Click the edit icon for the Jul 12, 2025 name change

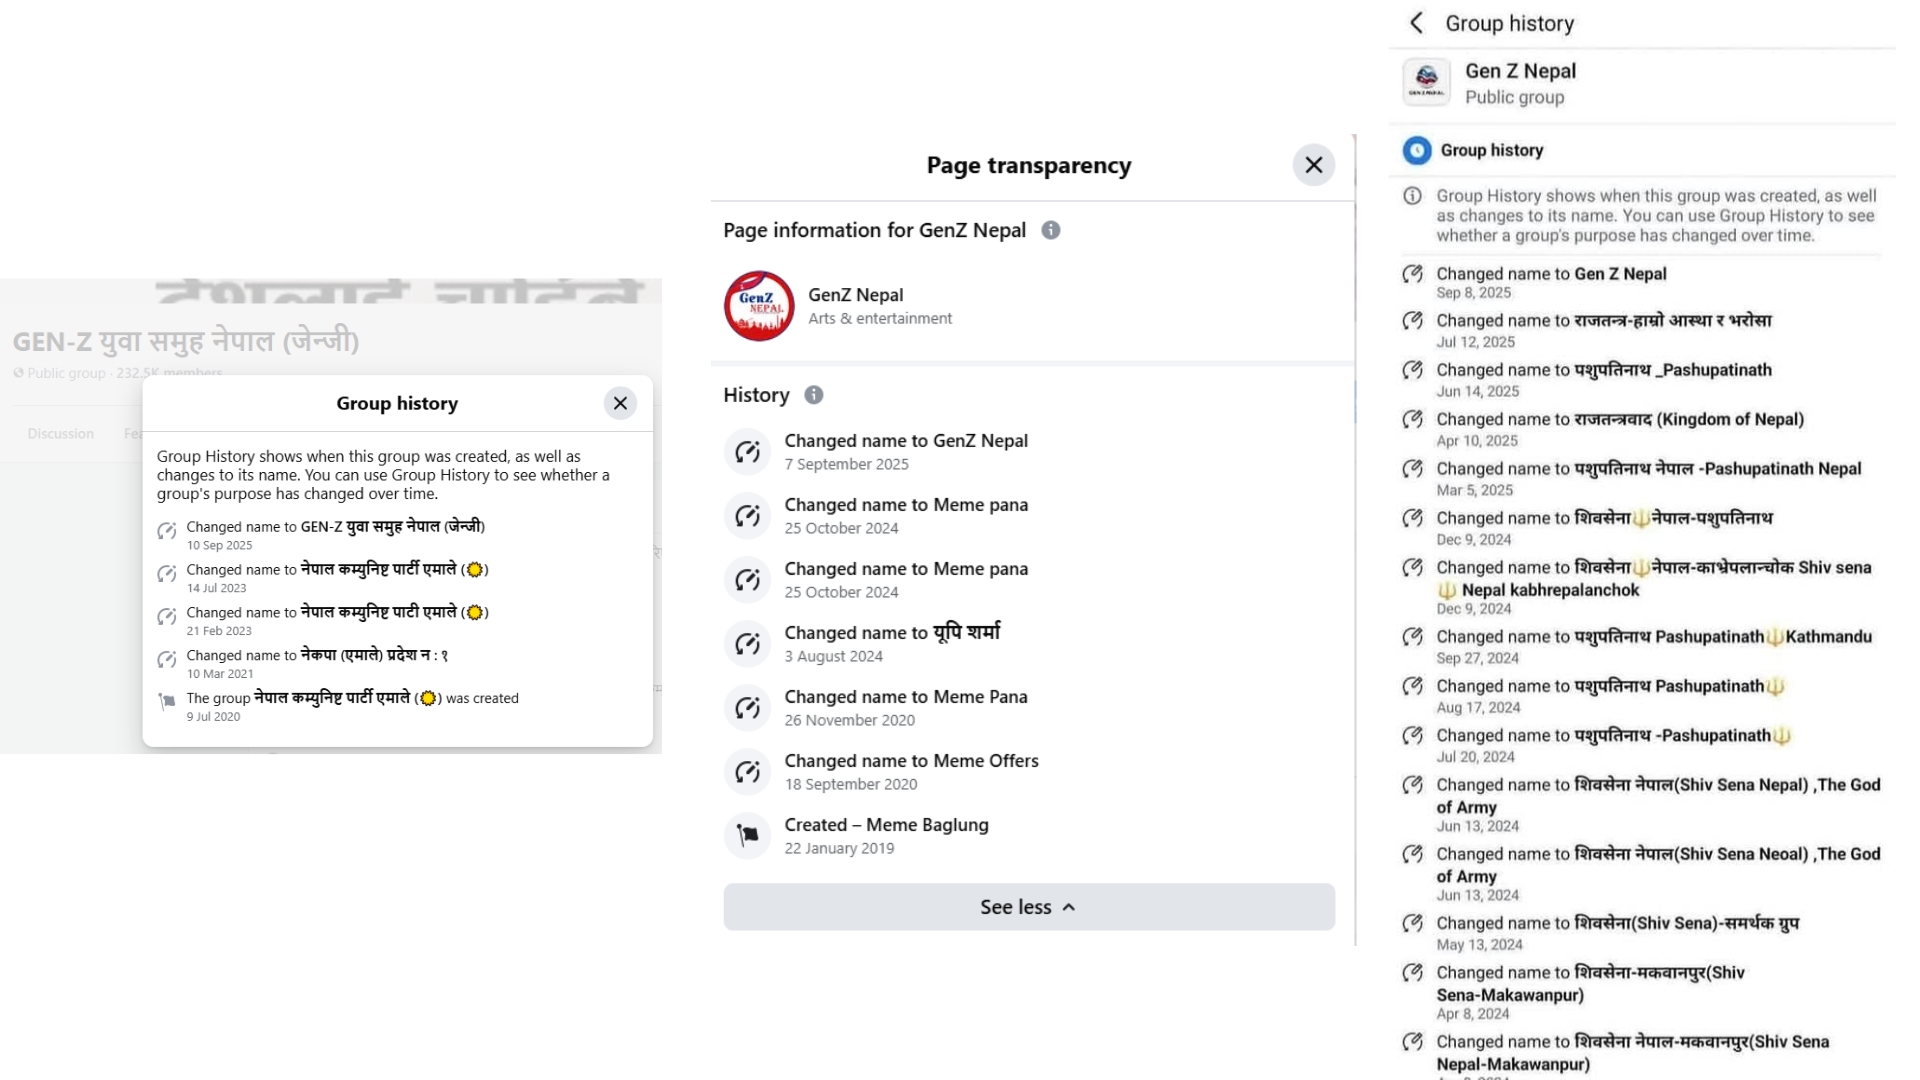pyautogui.click(x=1412, y=321)
